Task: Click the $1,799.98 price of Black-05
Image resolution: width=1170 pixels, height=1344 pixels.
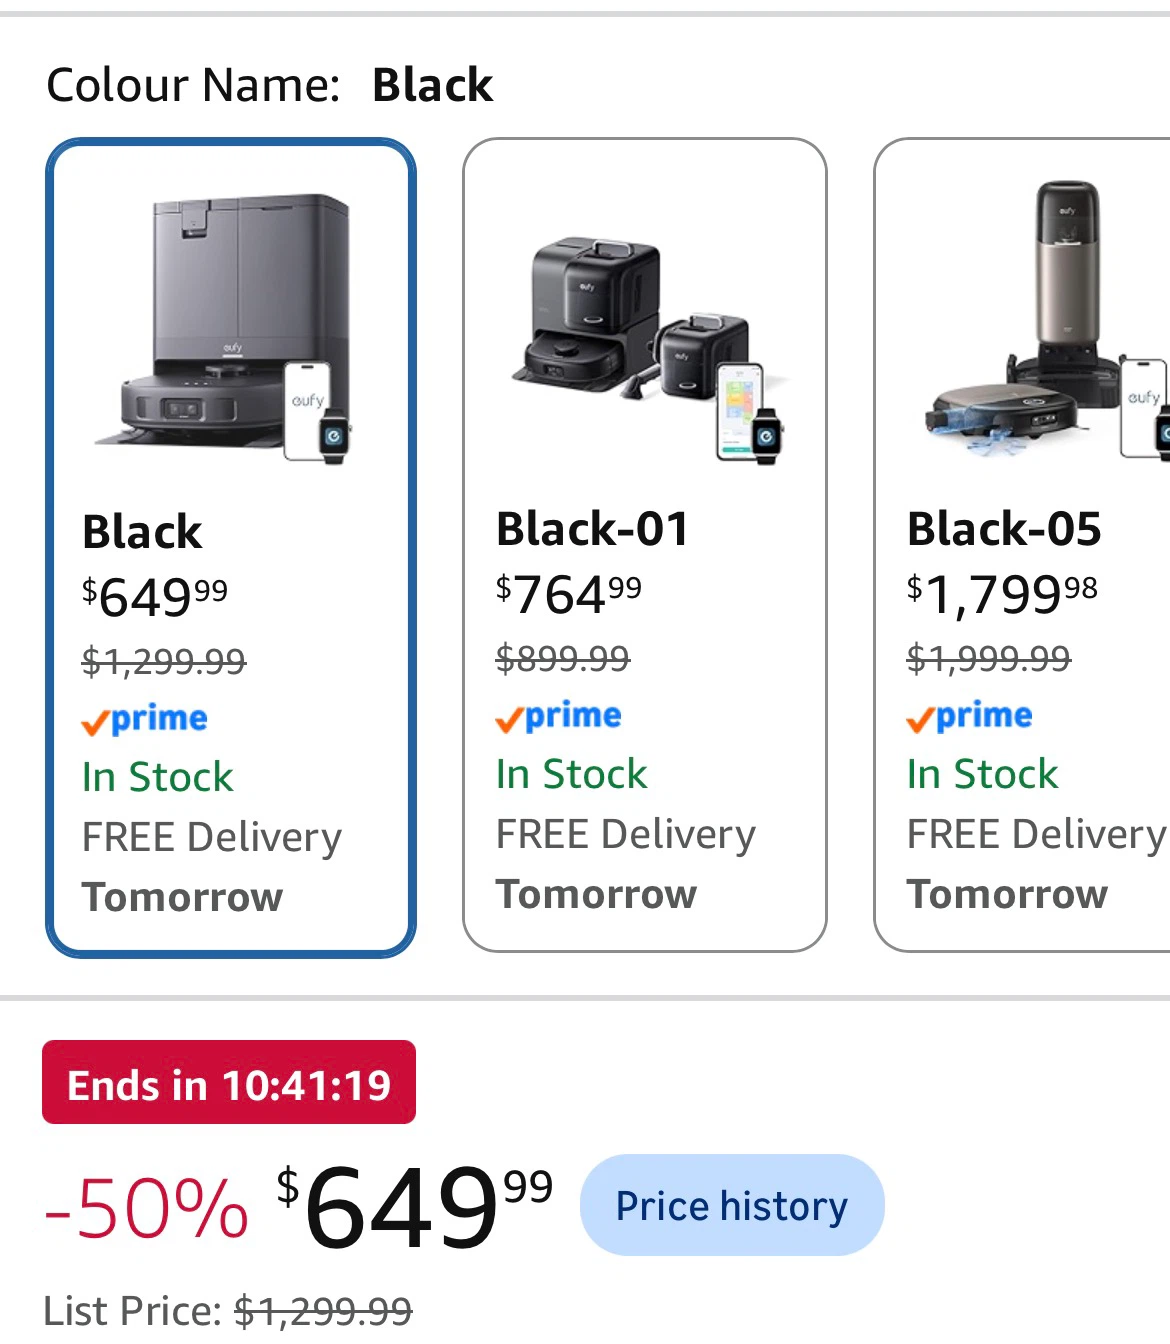Action: click(1002, 594)
